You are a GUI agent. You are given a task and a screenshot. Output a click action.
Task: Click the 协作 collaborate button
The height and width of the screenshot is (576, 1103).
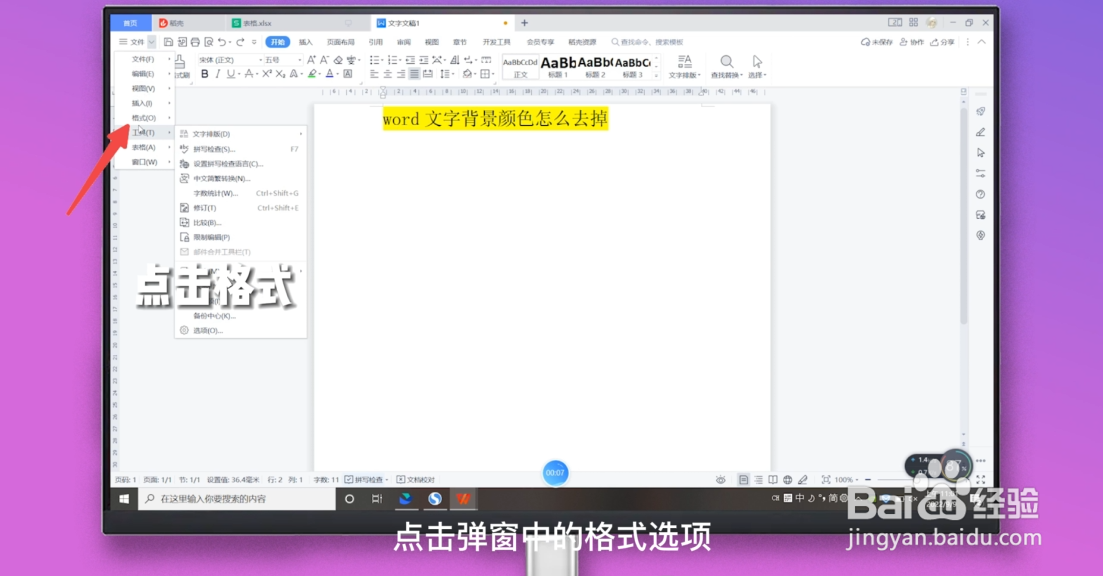tap(912, 42)
